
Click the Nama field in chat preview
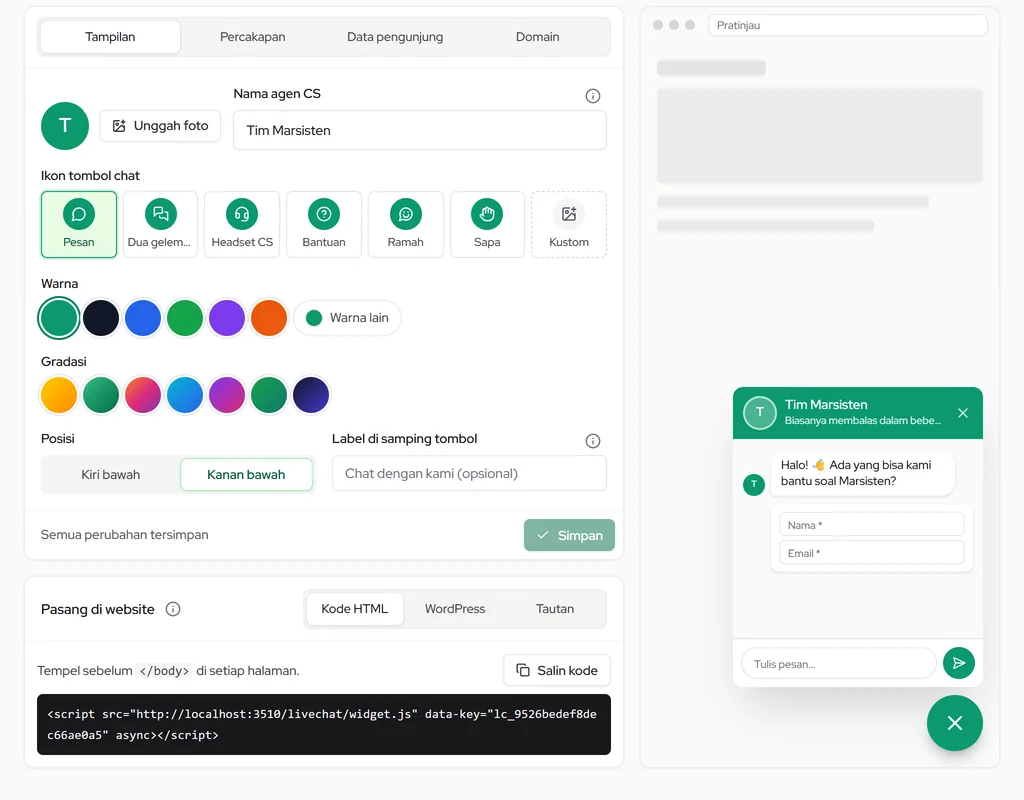(x=872, y=524)
